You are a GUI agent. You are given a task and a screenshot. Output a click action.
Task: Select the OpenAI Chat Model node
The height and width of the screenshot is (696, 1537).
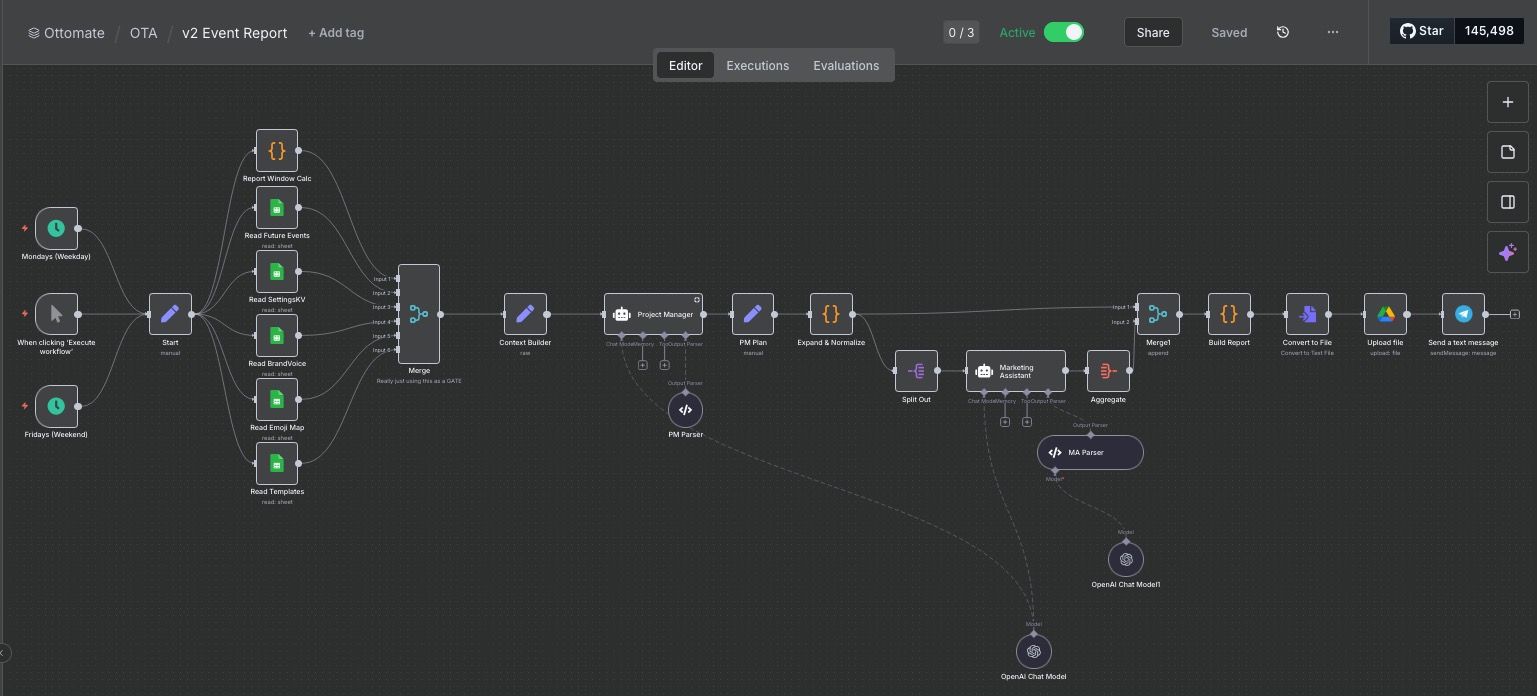tap(1033, 651)
